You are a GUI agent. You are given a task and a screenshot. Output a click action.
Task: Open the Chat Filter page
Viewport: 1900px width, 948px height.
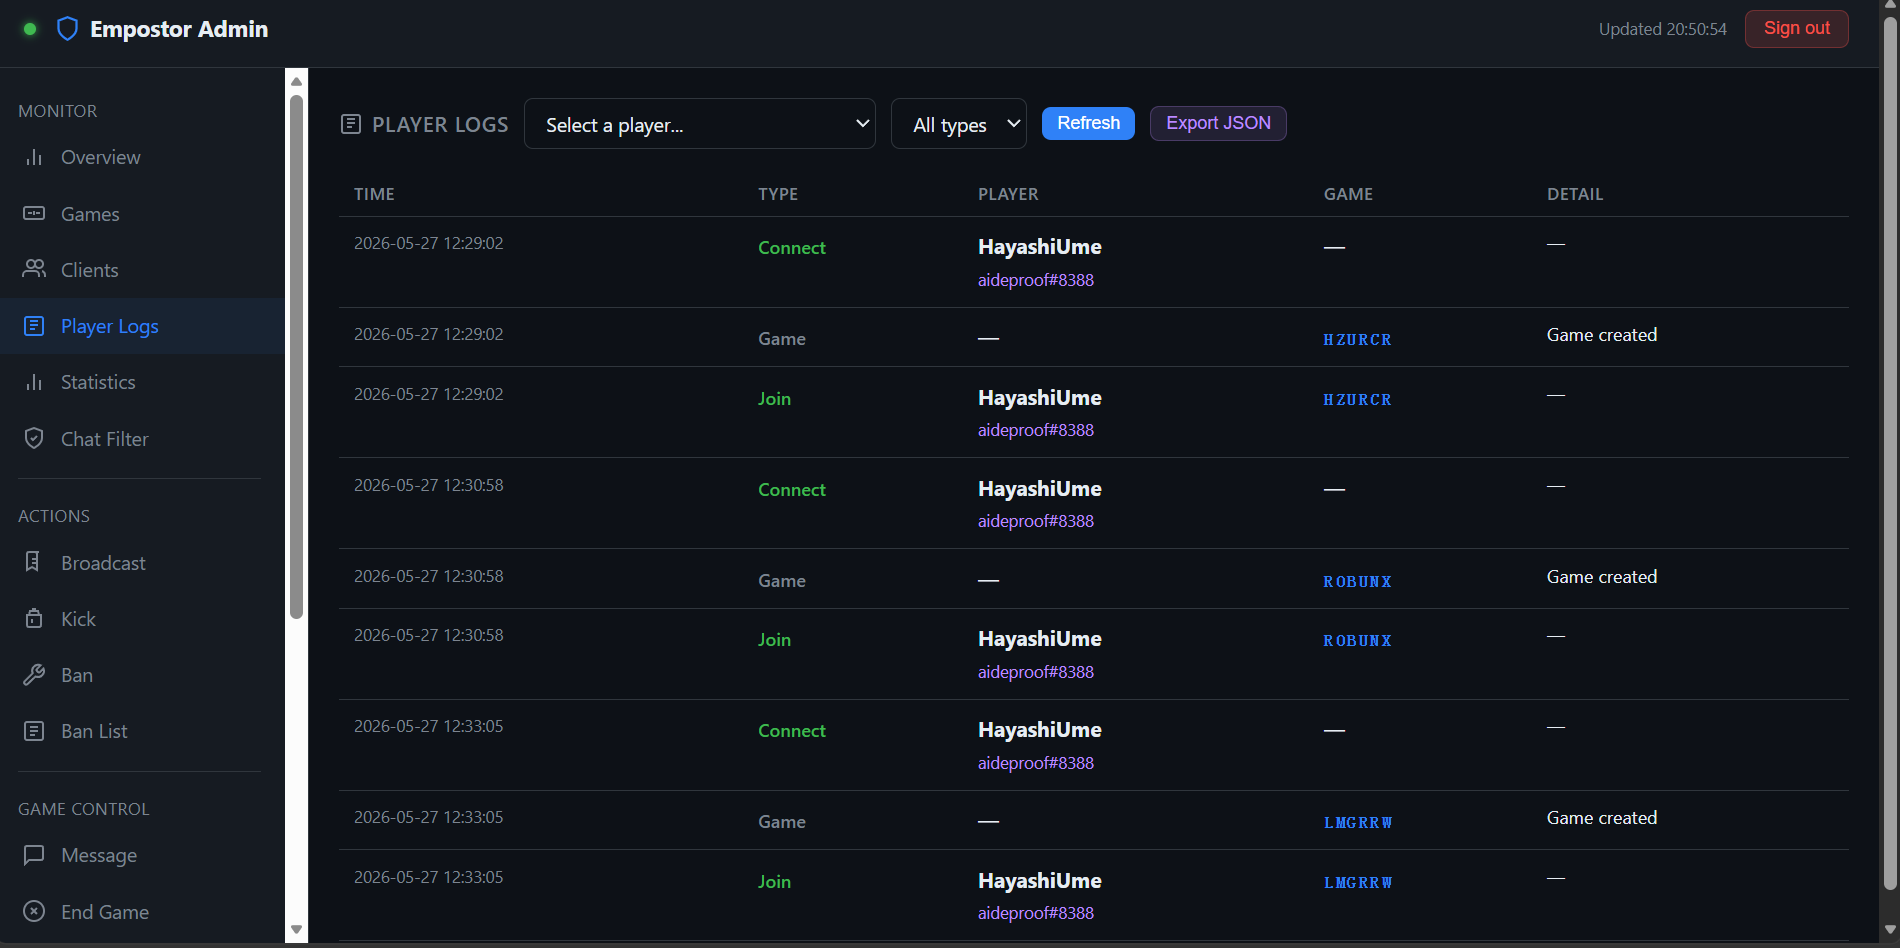[x=104, y=439]
